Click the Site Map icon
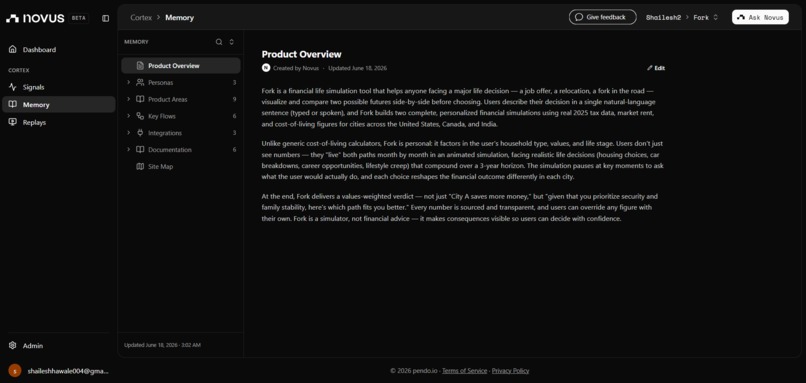Image resolution: width=806 pixels, height=383 pixels. coord(140,167)
